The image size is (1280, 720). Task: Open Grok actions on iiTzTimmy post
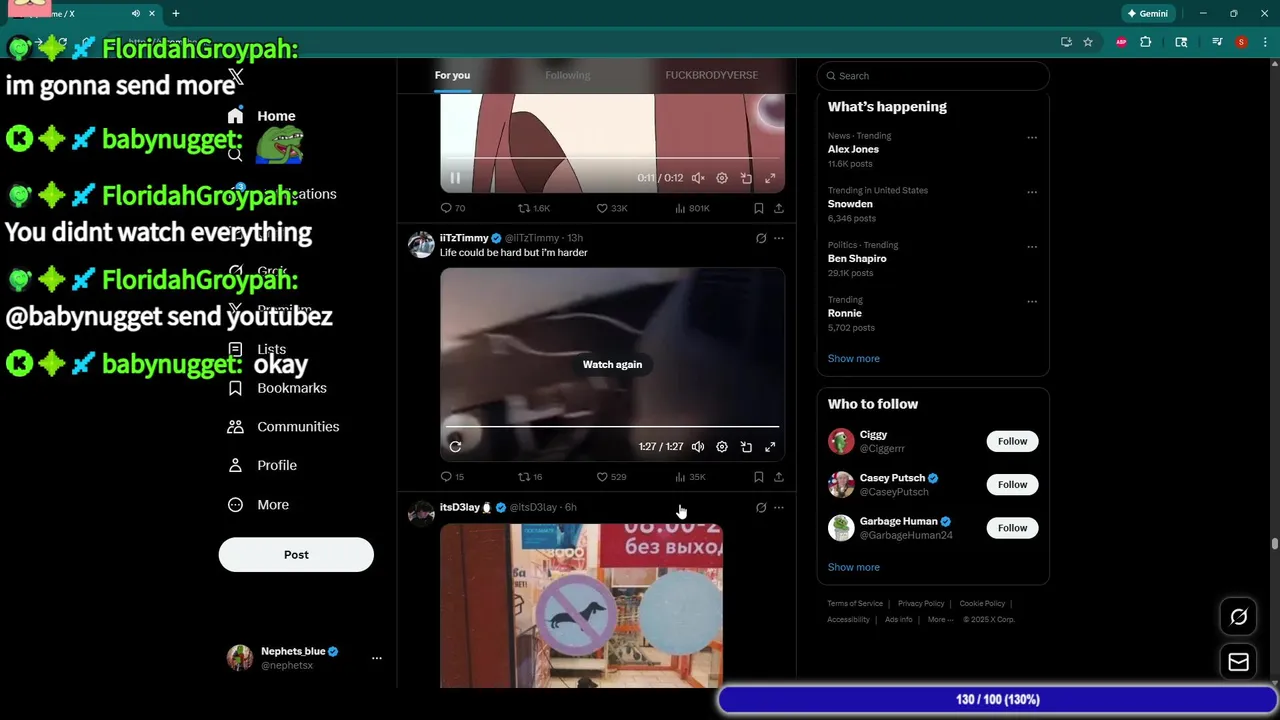pos(761,238)
